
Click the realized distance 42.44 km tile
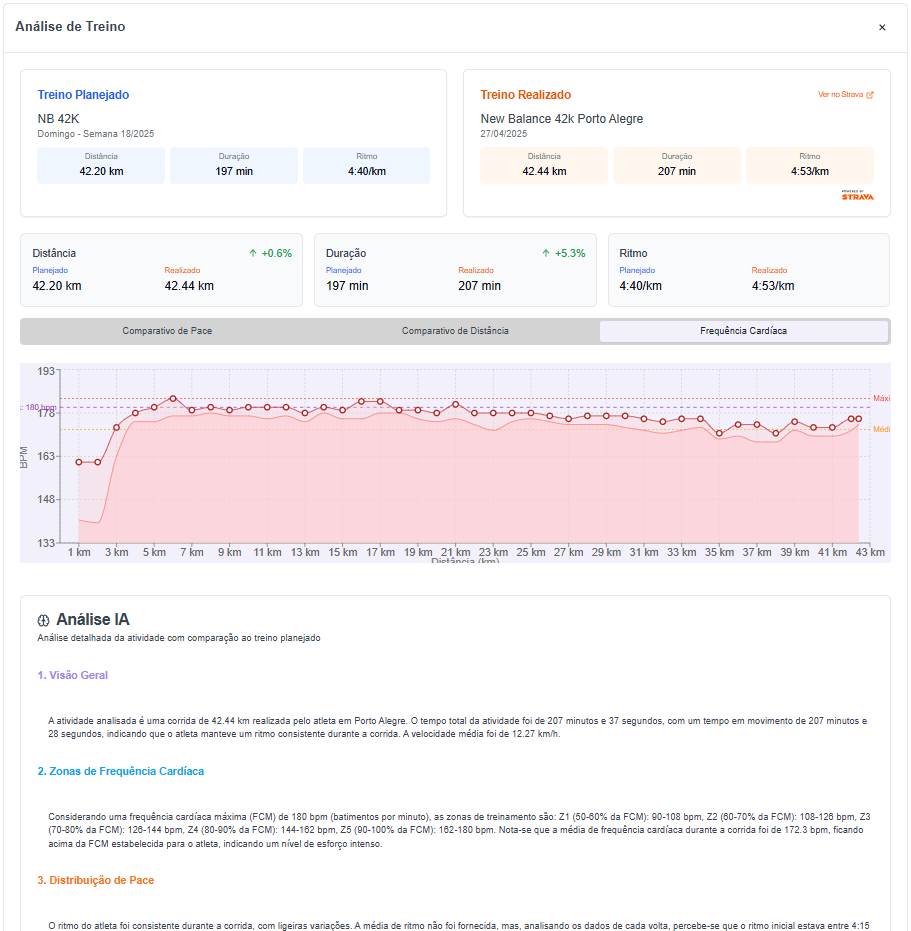coord(544,165)
